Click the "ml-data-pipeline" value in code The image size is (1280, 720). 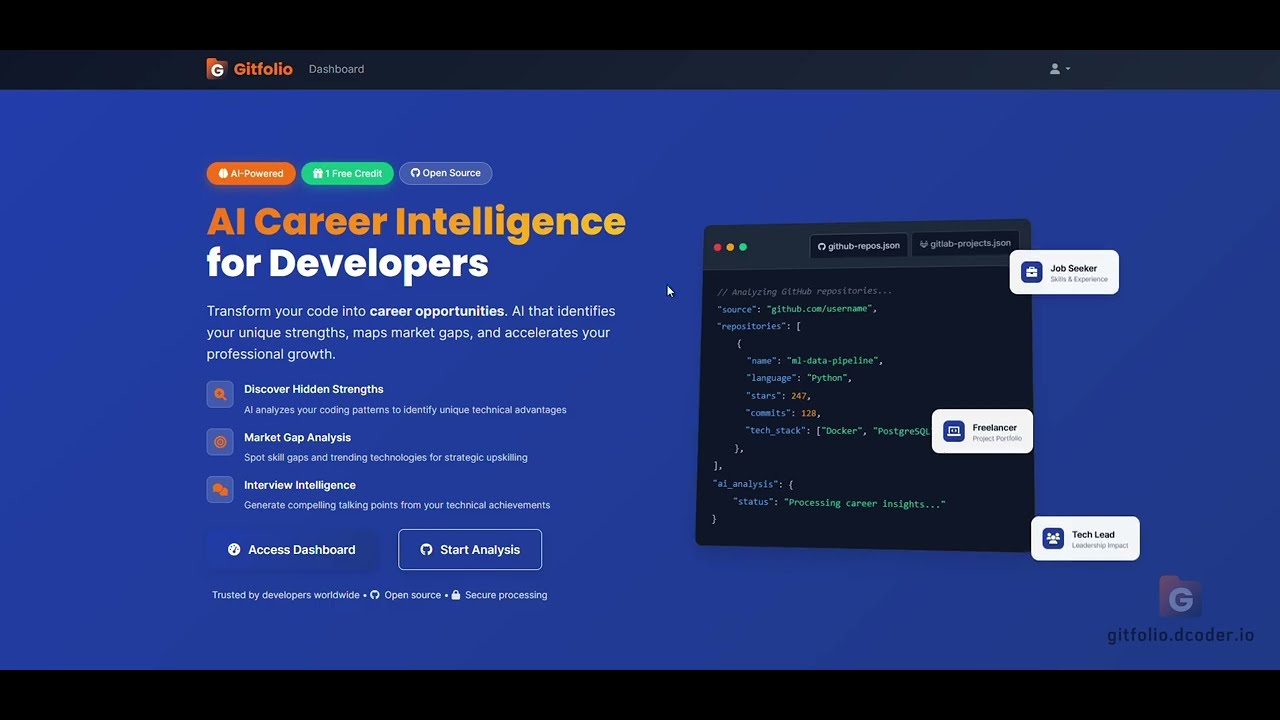(x=834, y=360)
